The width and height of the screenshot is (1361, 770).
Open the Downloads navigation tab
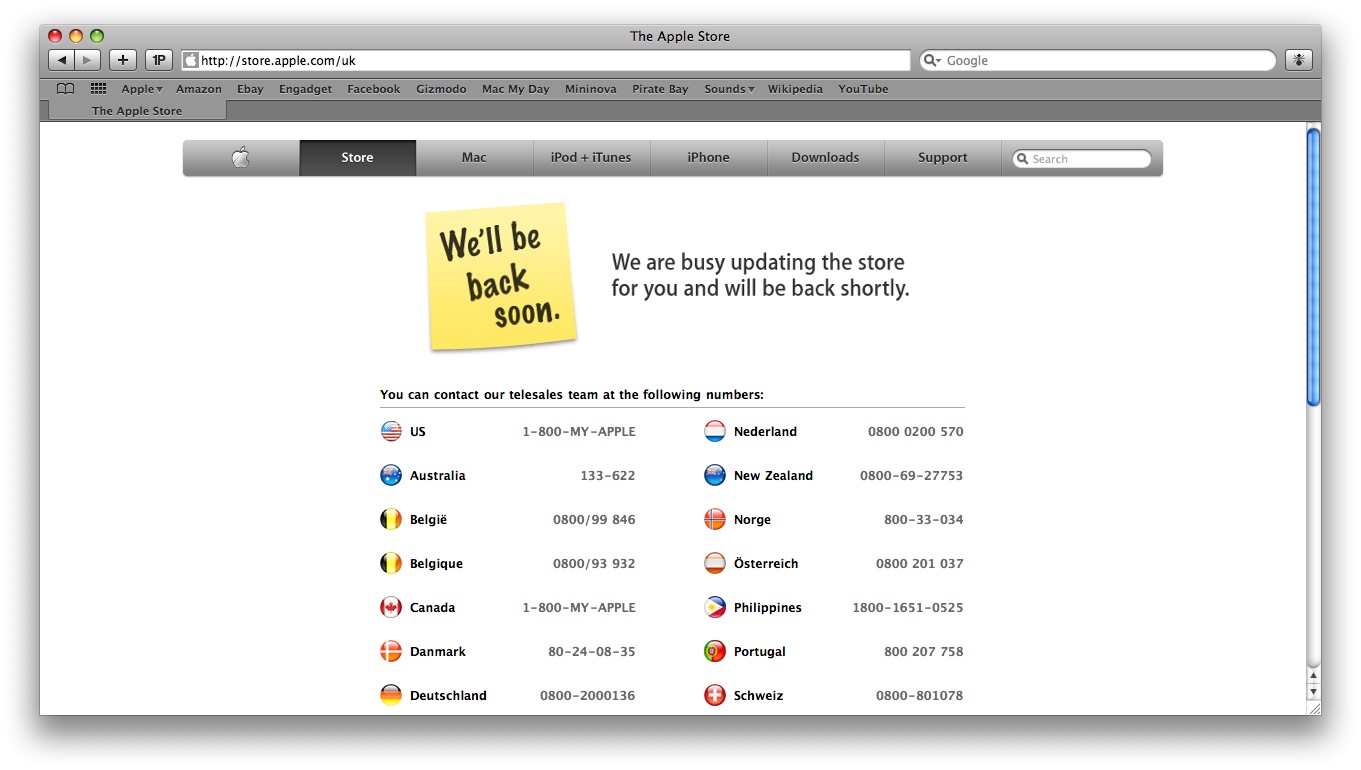825,157
